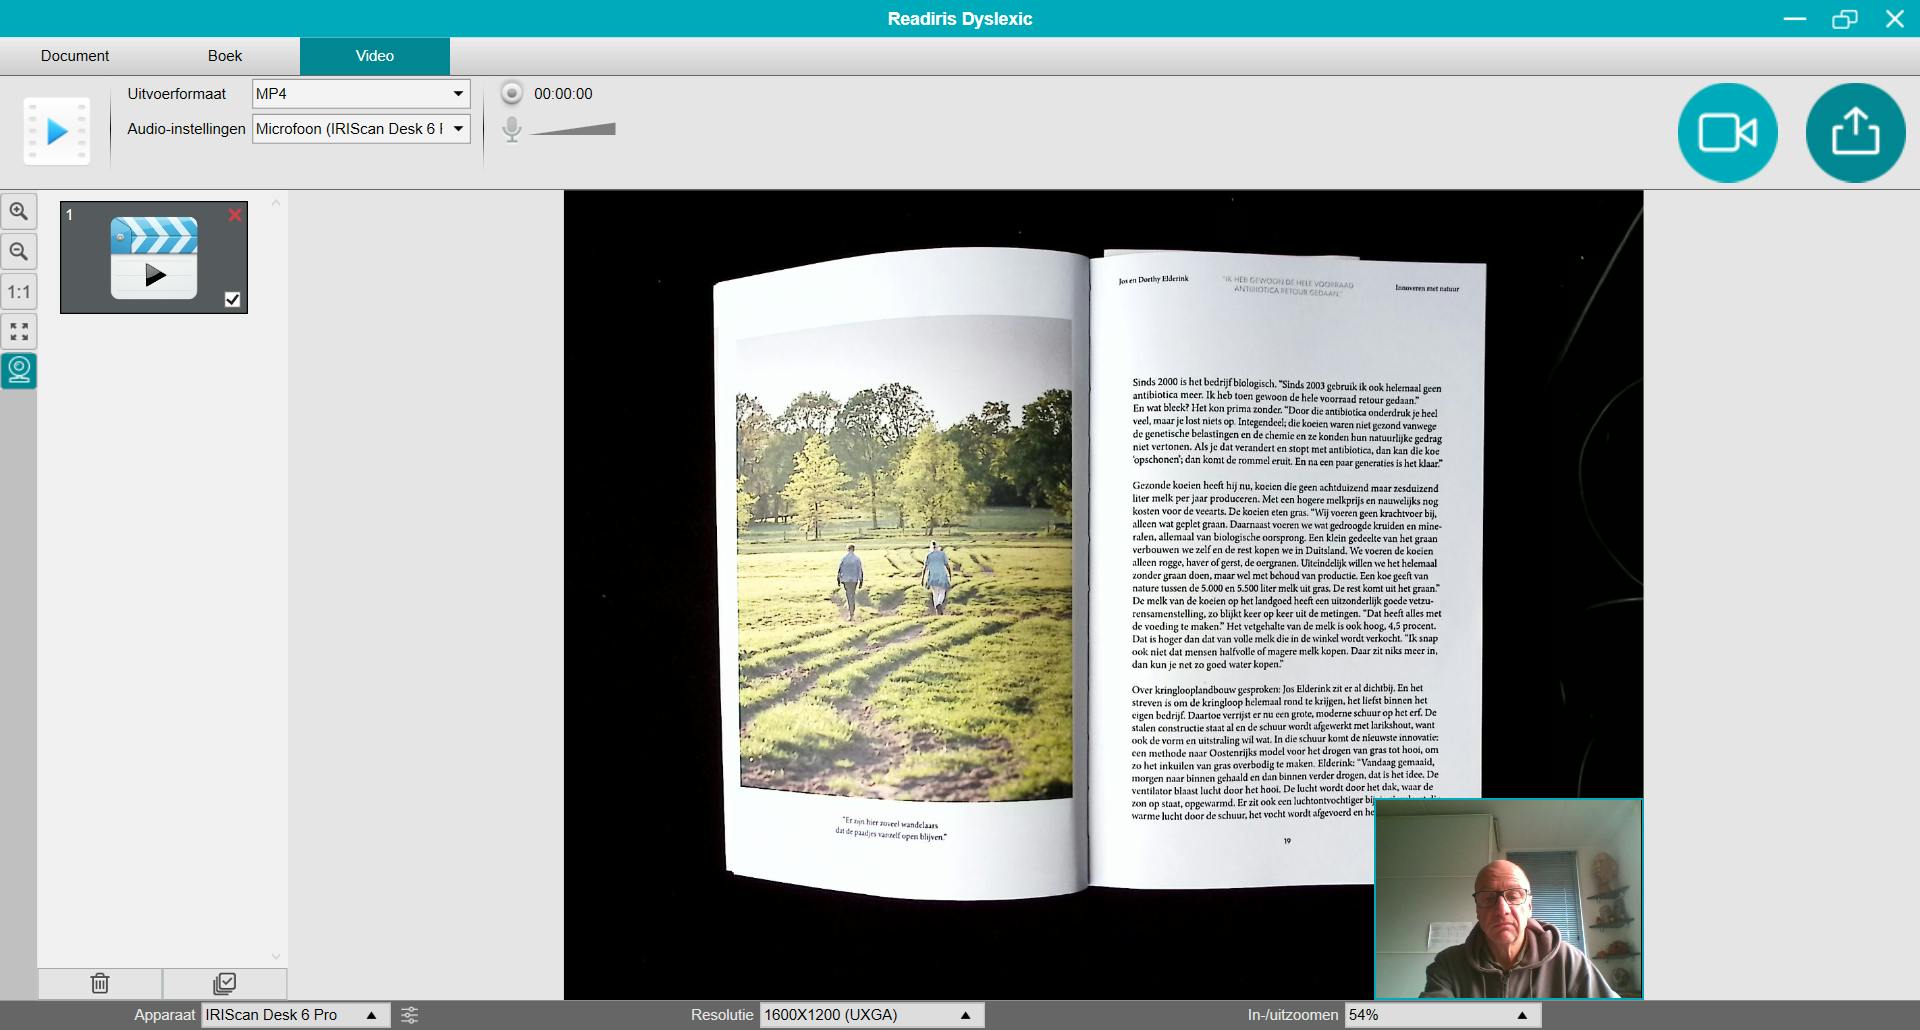1920x1030 pixels.
Task: Uncheck the video 1 thumbnail checkbox
Action: 233,299
